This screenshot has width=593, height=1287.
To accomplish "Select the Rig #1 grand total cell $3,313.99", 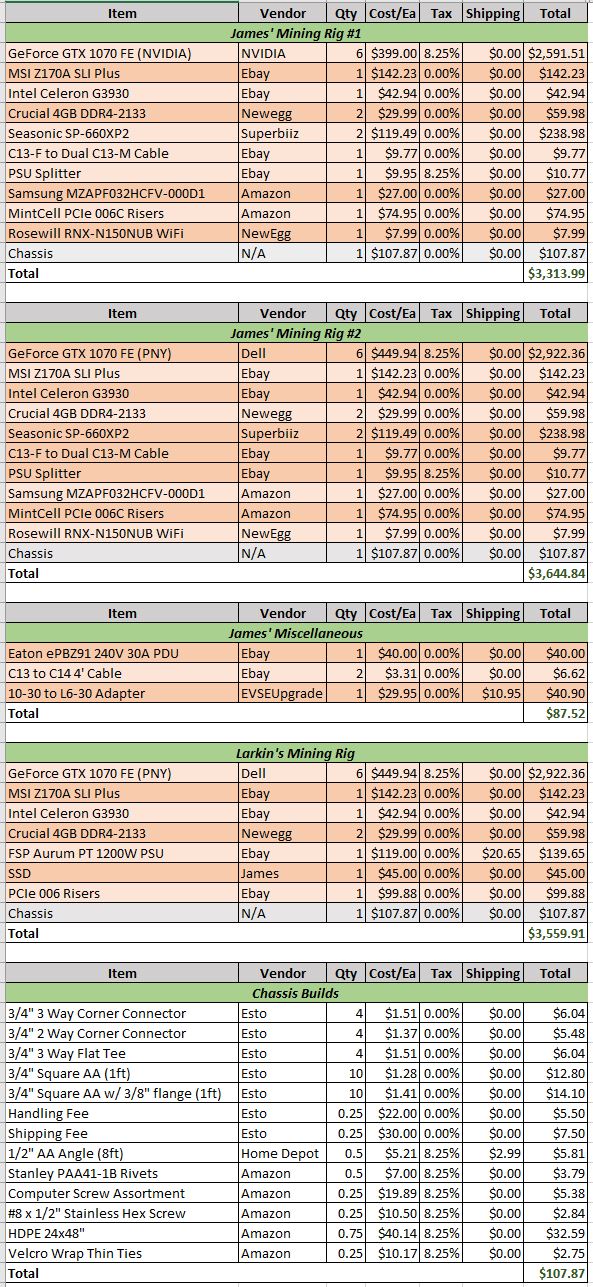I will coord(556,273).
